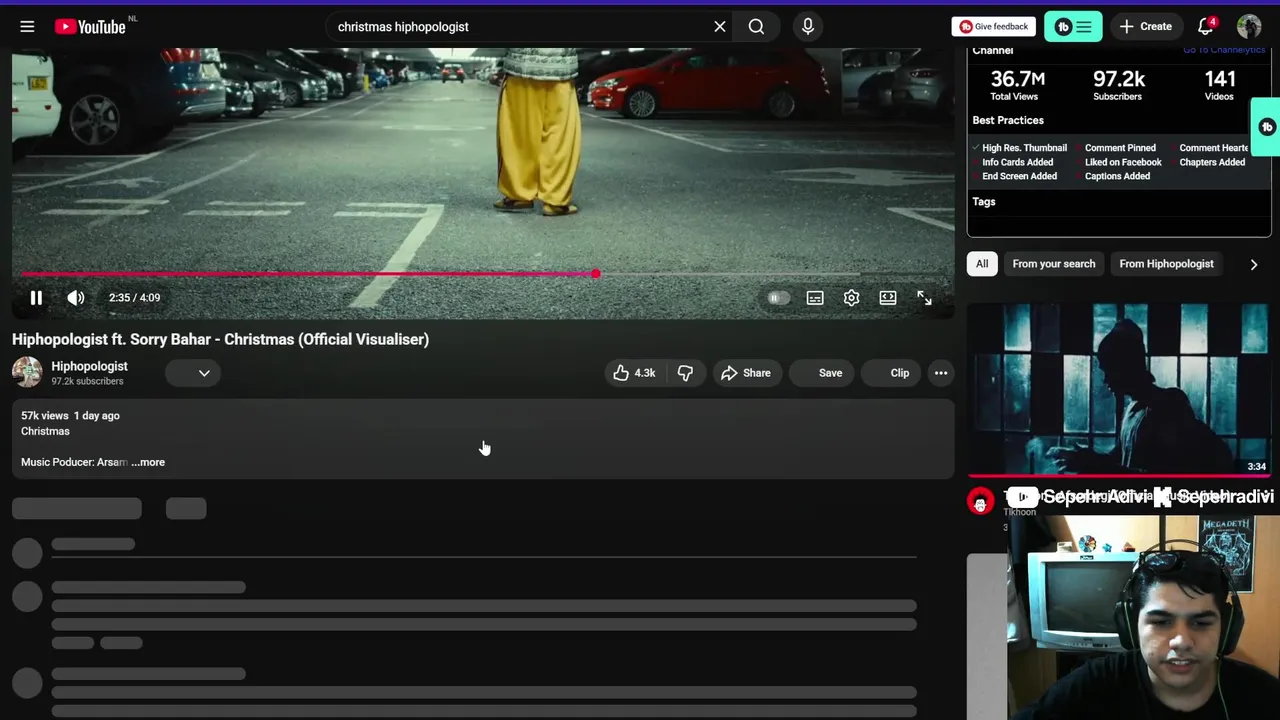Image resolution: width=1280 pixels, height=720 pixels.
Task: Click the video title text
Action: [x=220, y=339]
